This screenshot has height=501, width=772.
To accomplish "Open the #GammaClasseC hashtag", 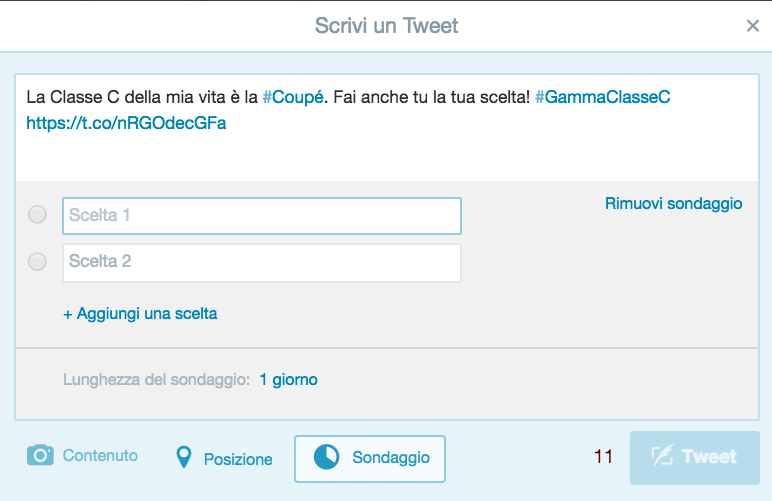I will pyautogui.click(x=602, y=99).
